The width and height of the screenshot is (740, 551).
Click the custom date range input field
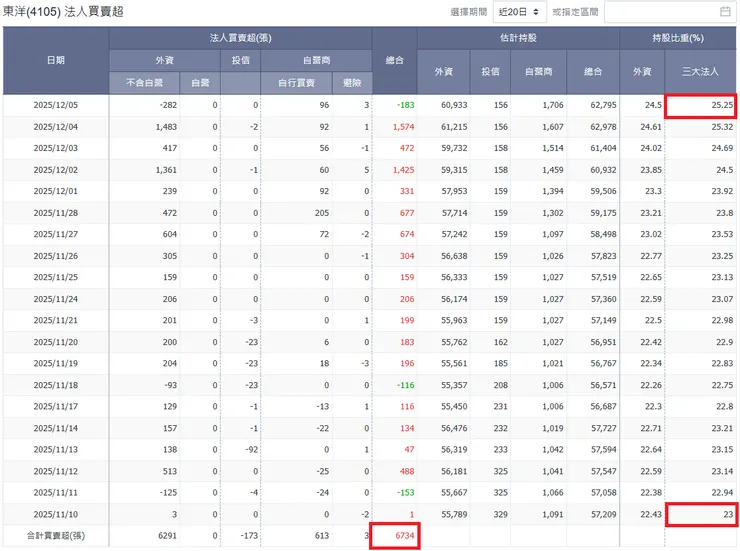click(670, 12)
